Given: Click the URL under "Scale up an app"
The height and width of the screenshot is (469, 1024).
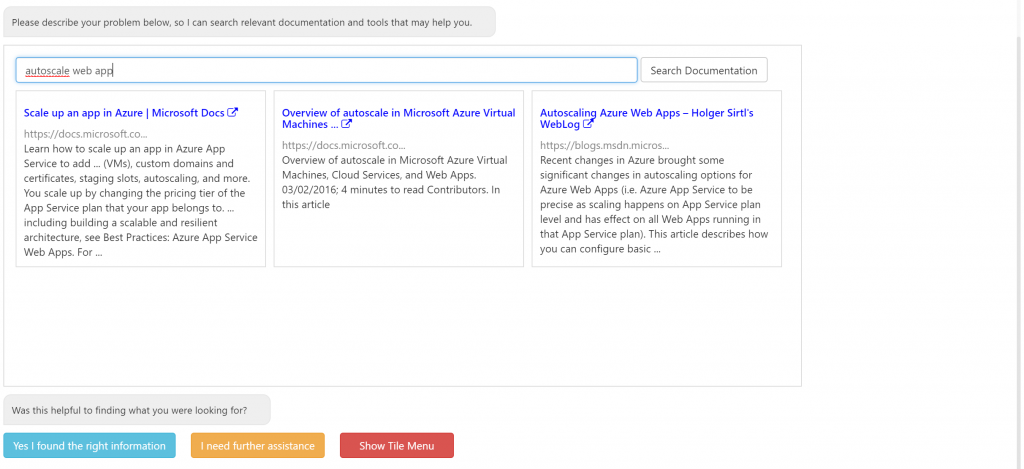Looking at the screenshot, I should pos(85,134).
